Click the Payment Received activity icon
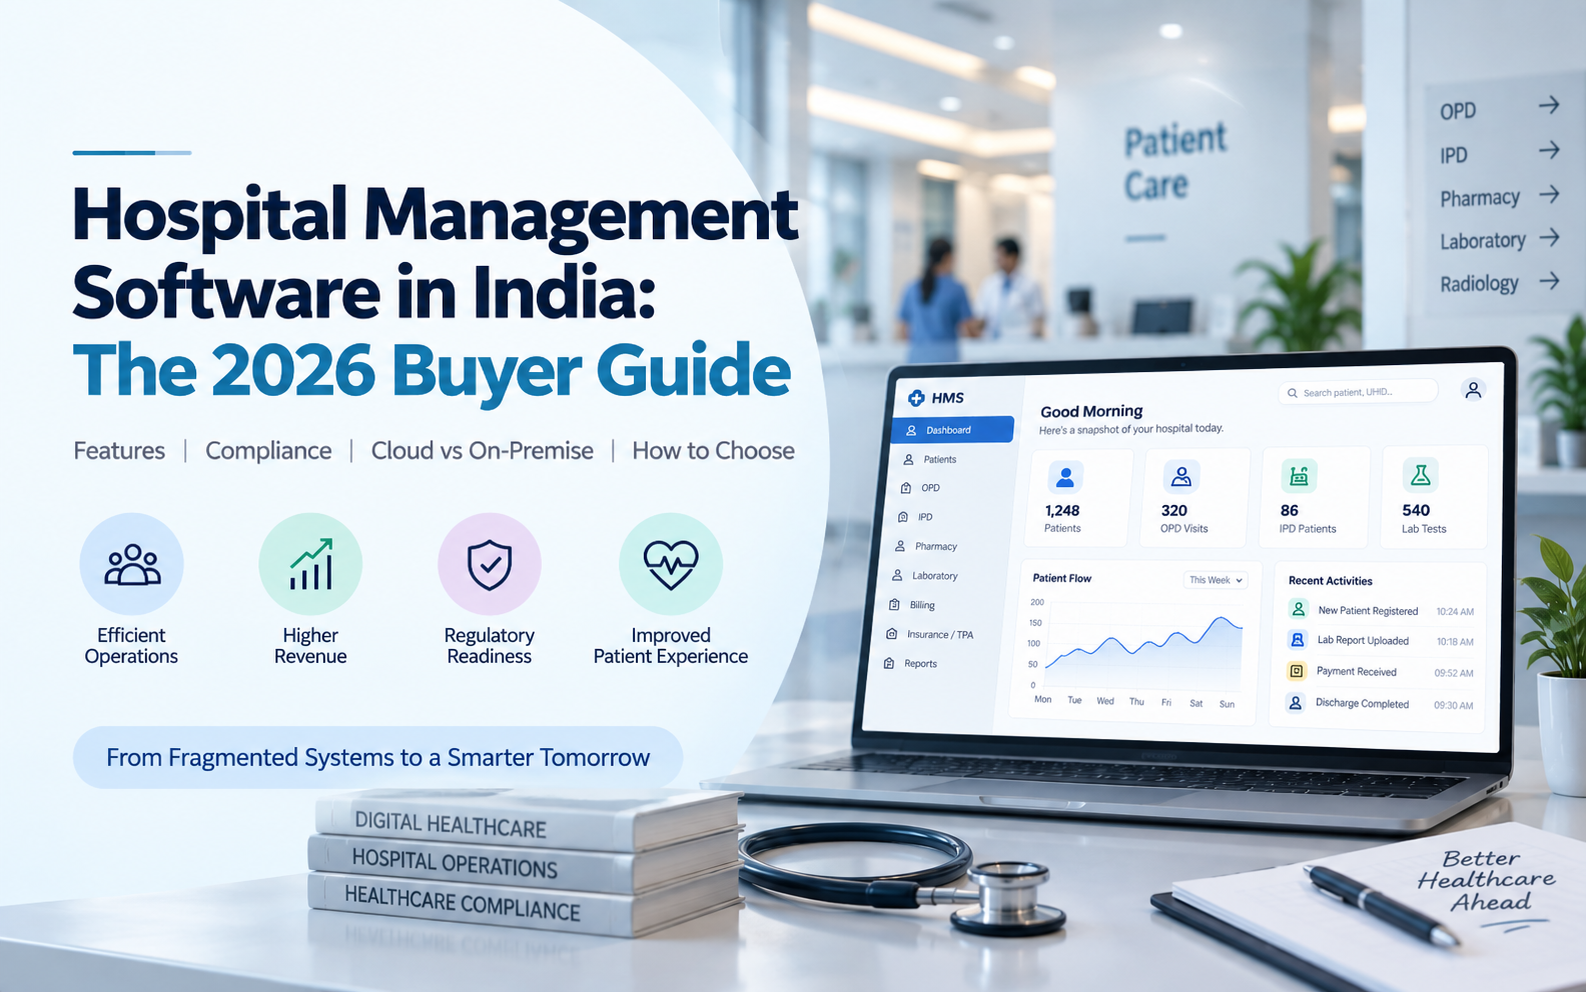Screen dimensions: 1586x992 1296,671
